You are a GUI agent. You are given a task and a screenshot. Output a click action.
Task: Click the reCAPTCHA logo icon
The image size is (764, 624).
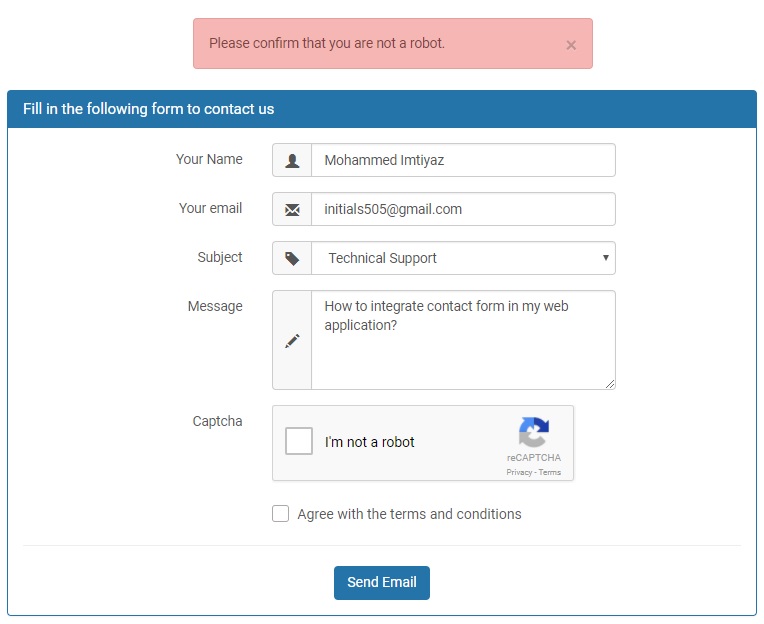[534, 433]
